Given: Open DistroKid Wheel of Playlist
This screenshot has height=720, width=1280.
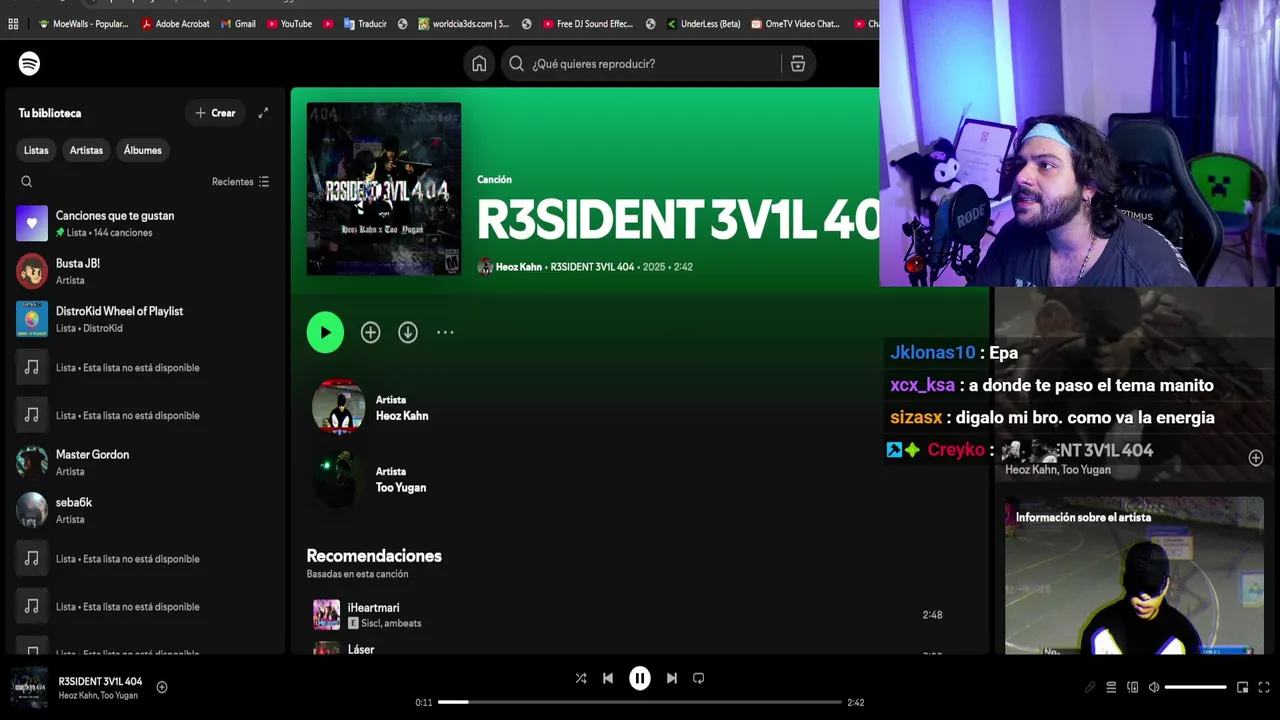Looking at the screenshot, I should point(145,319).
